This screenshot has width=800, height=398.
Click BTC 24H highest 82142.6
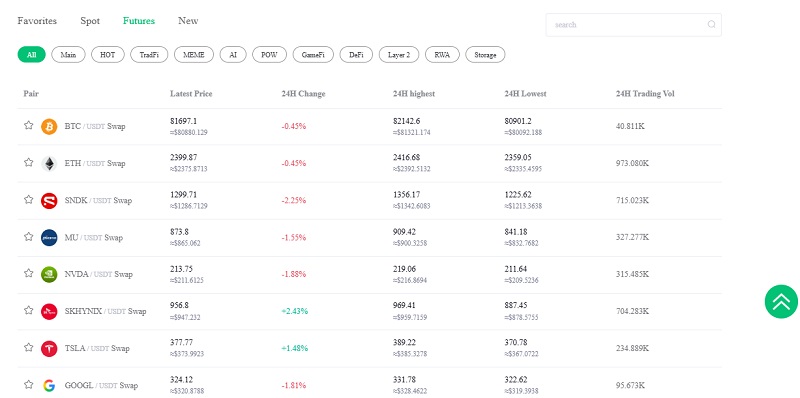coord(407,121)
